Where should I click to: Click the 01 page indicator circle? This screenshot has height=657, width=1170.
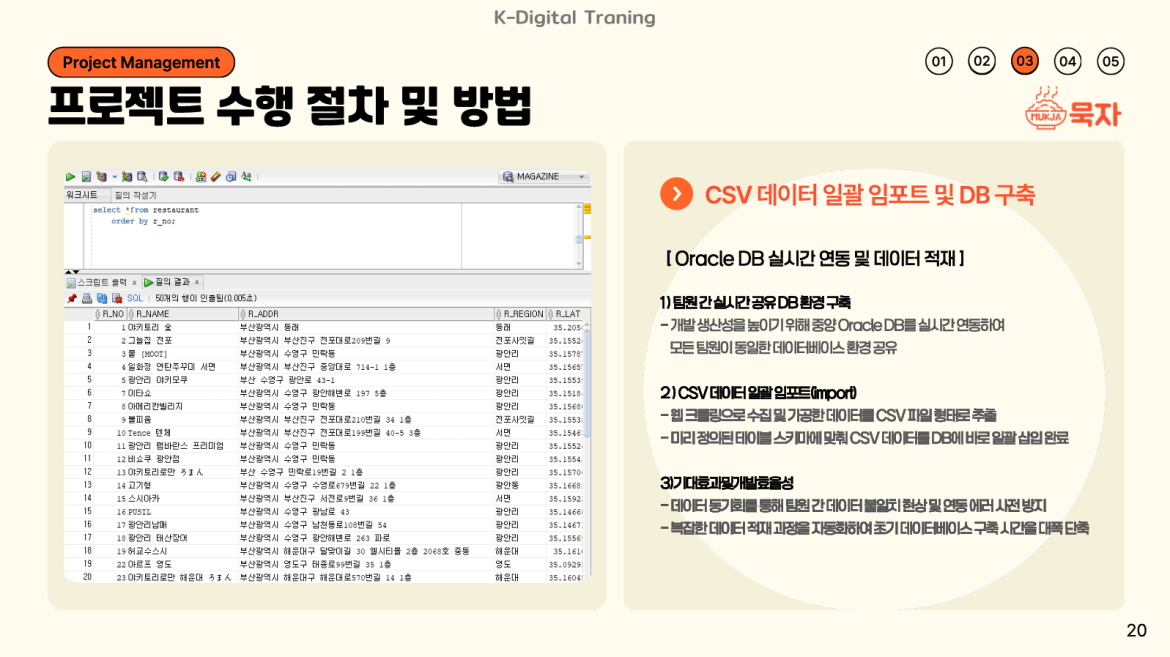click(x=939, y=61)
